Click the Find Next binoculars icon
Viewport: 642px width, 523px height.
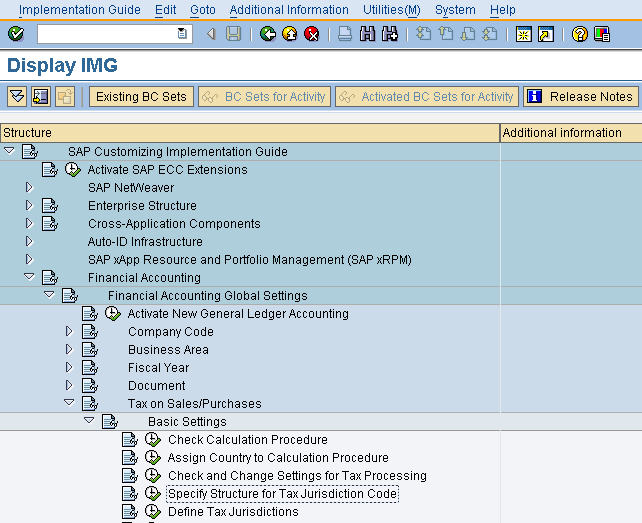tap(389, 34)
